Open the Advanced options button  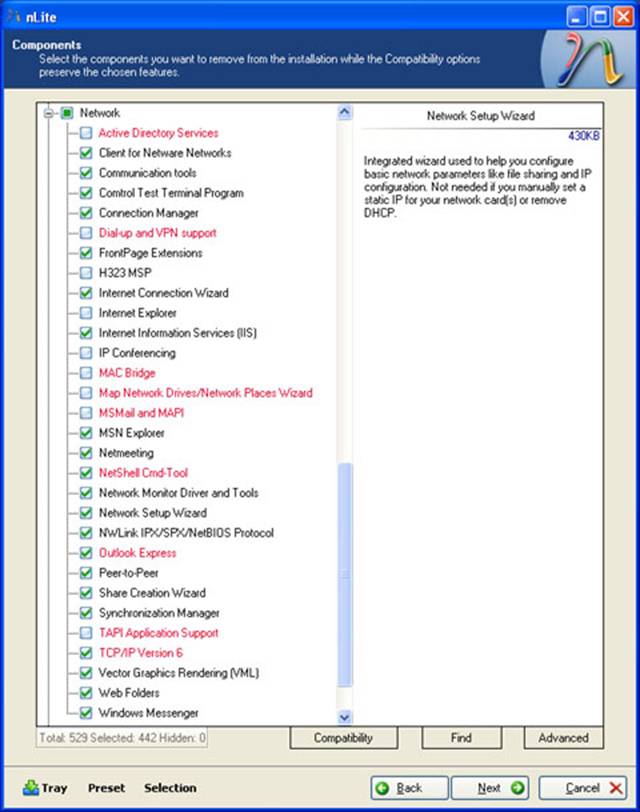(x=563, y=738)
